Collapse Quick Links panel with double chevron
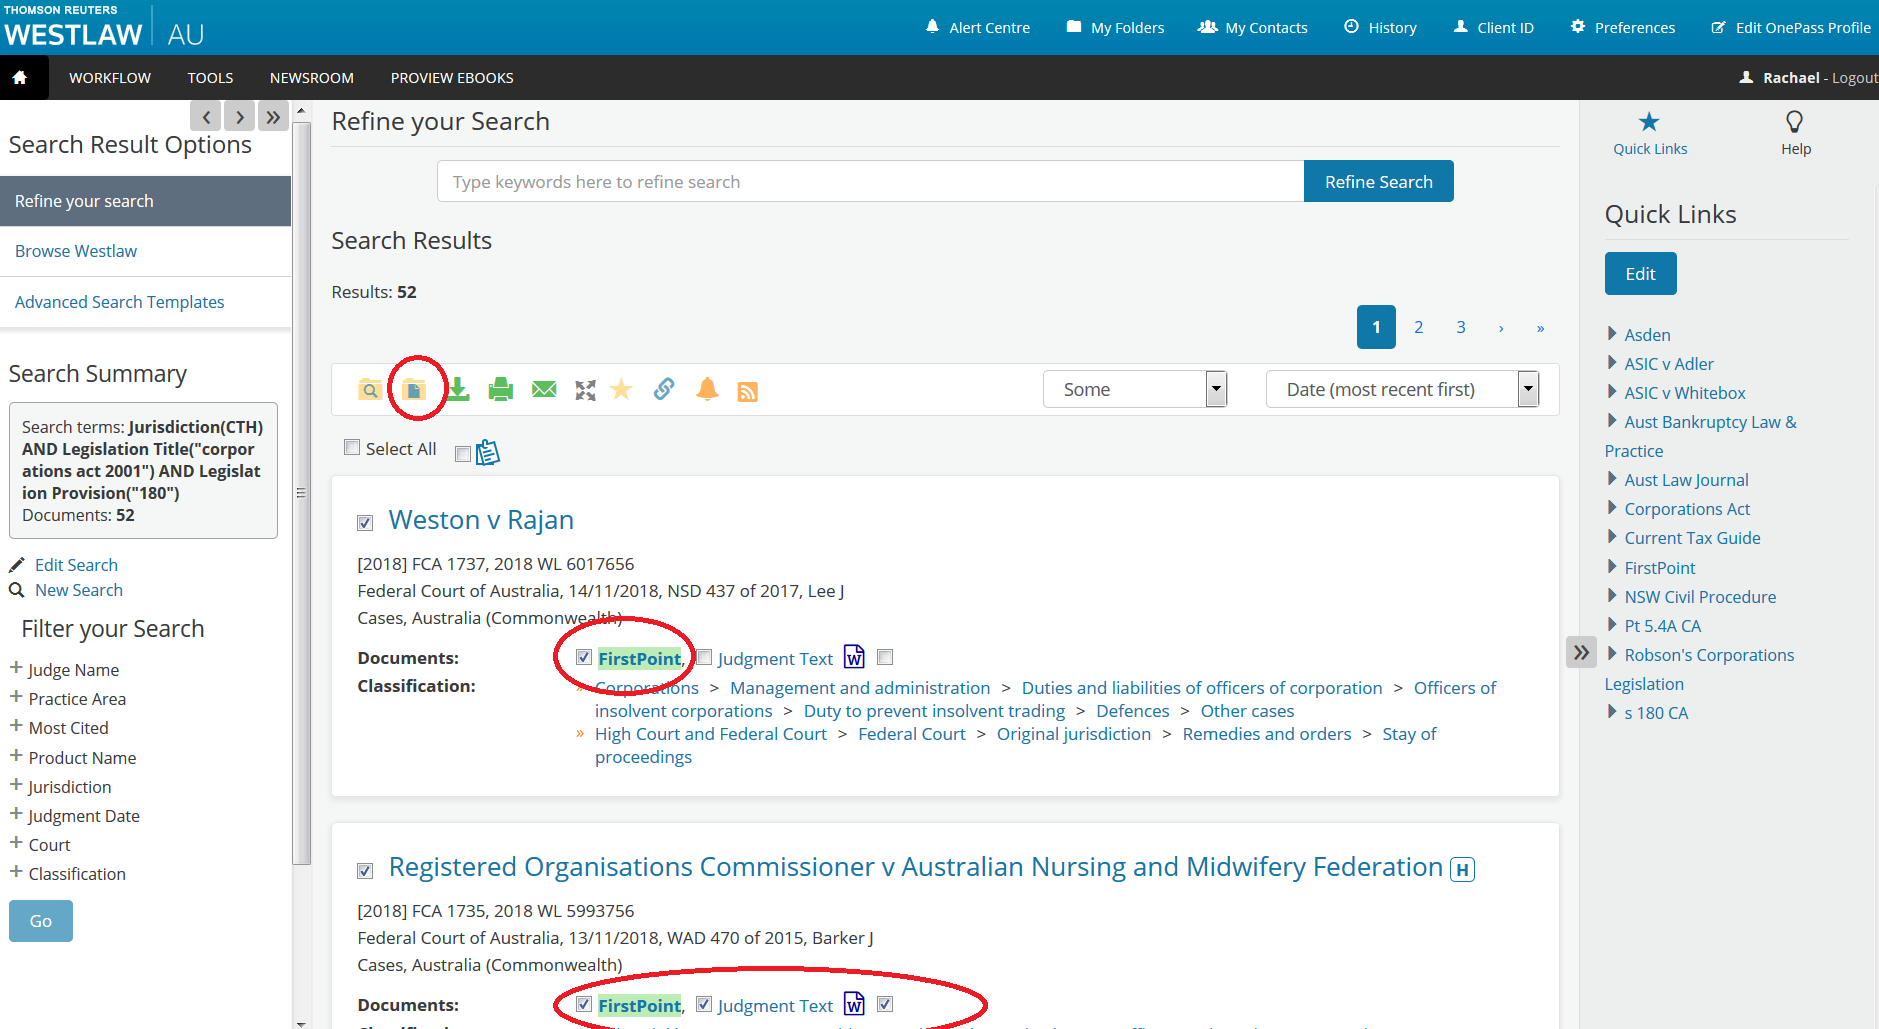1879x1029 pixels. (1581, 653)
